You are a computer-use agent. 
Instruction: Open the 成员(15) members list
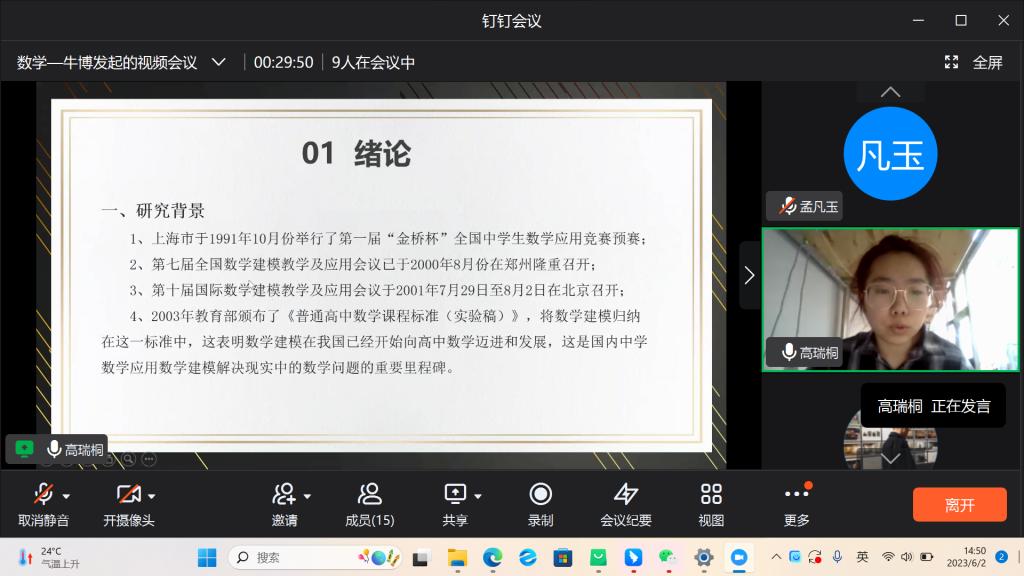click(370, 504)
